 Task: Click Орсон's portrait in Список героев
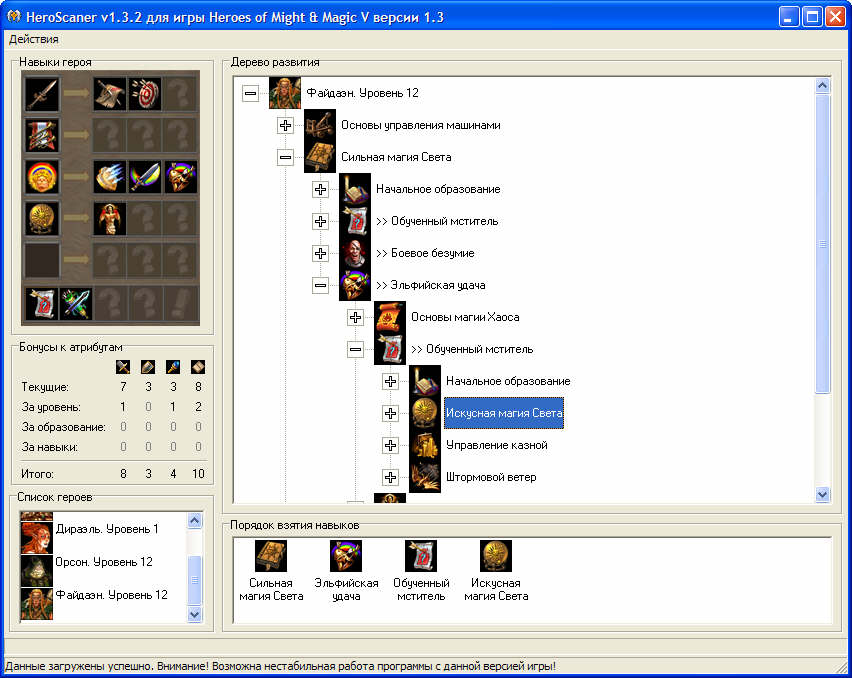(x=36, y=570)
